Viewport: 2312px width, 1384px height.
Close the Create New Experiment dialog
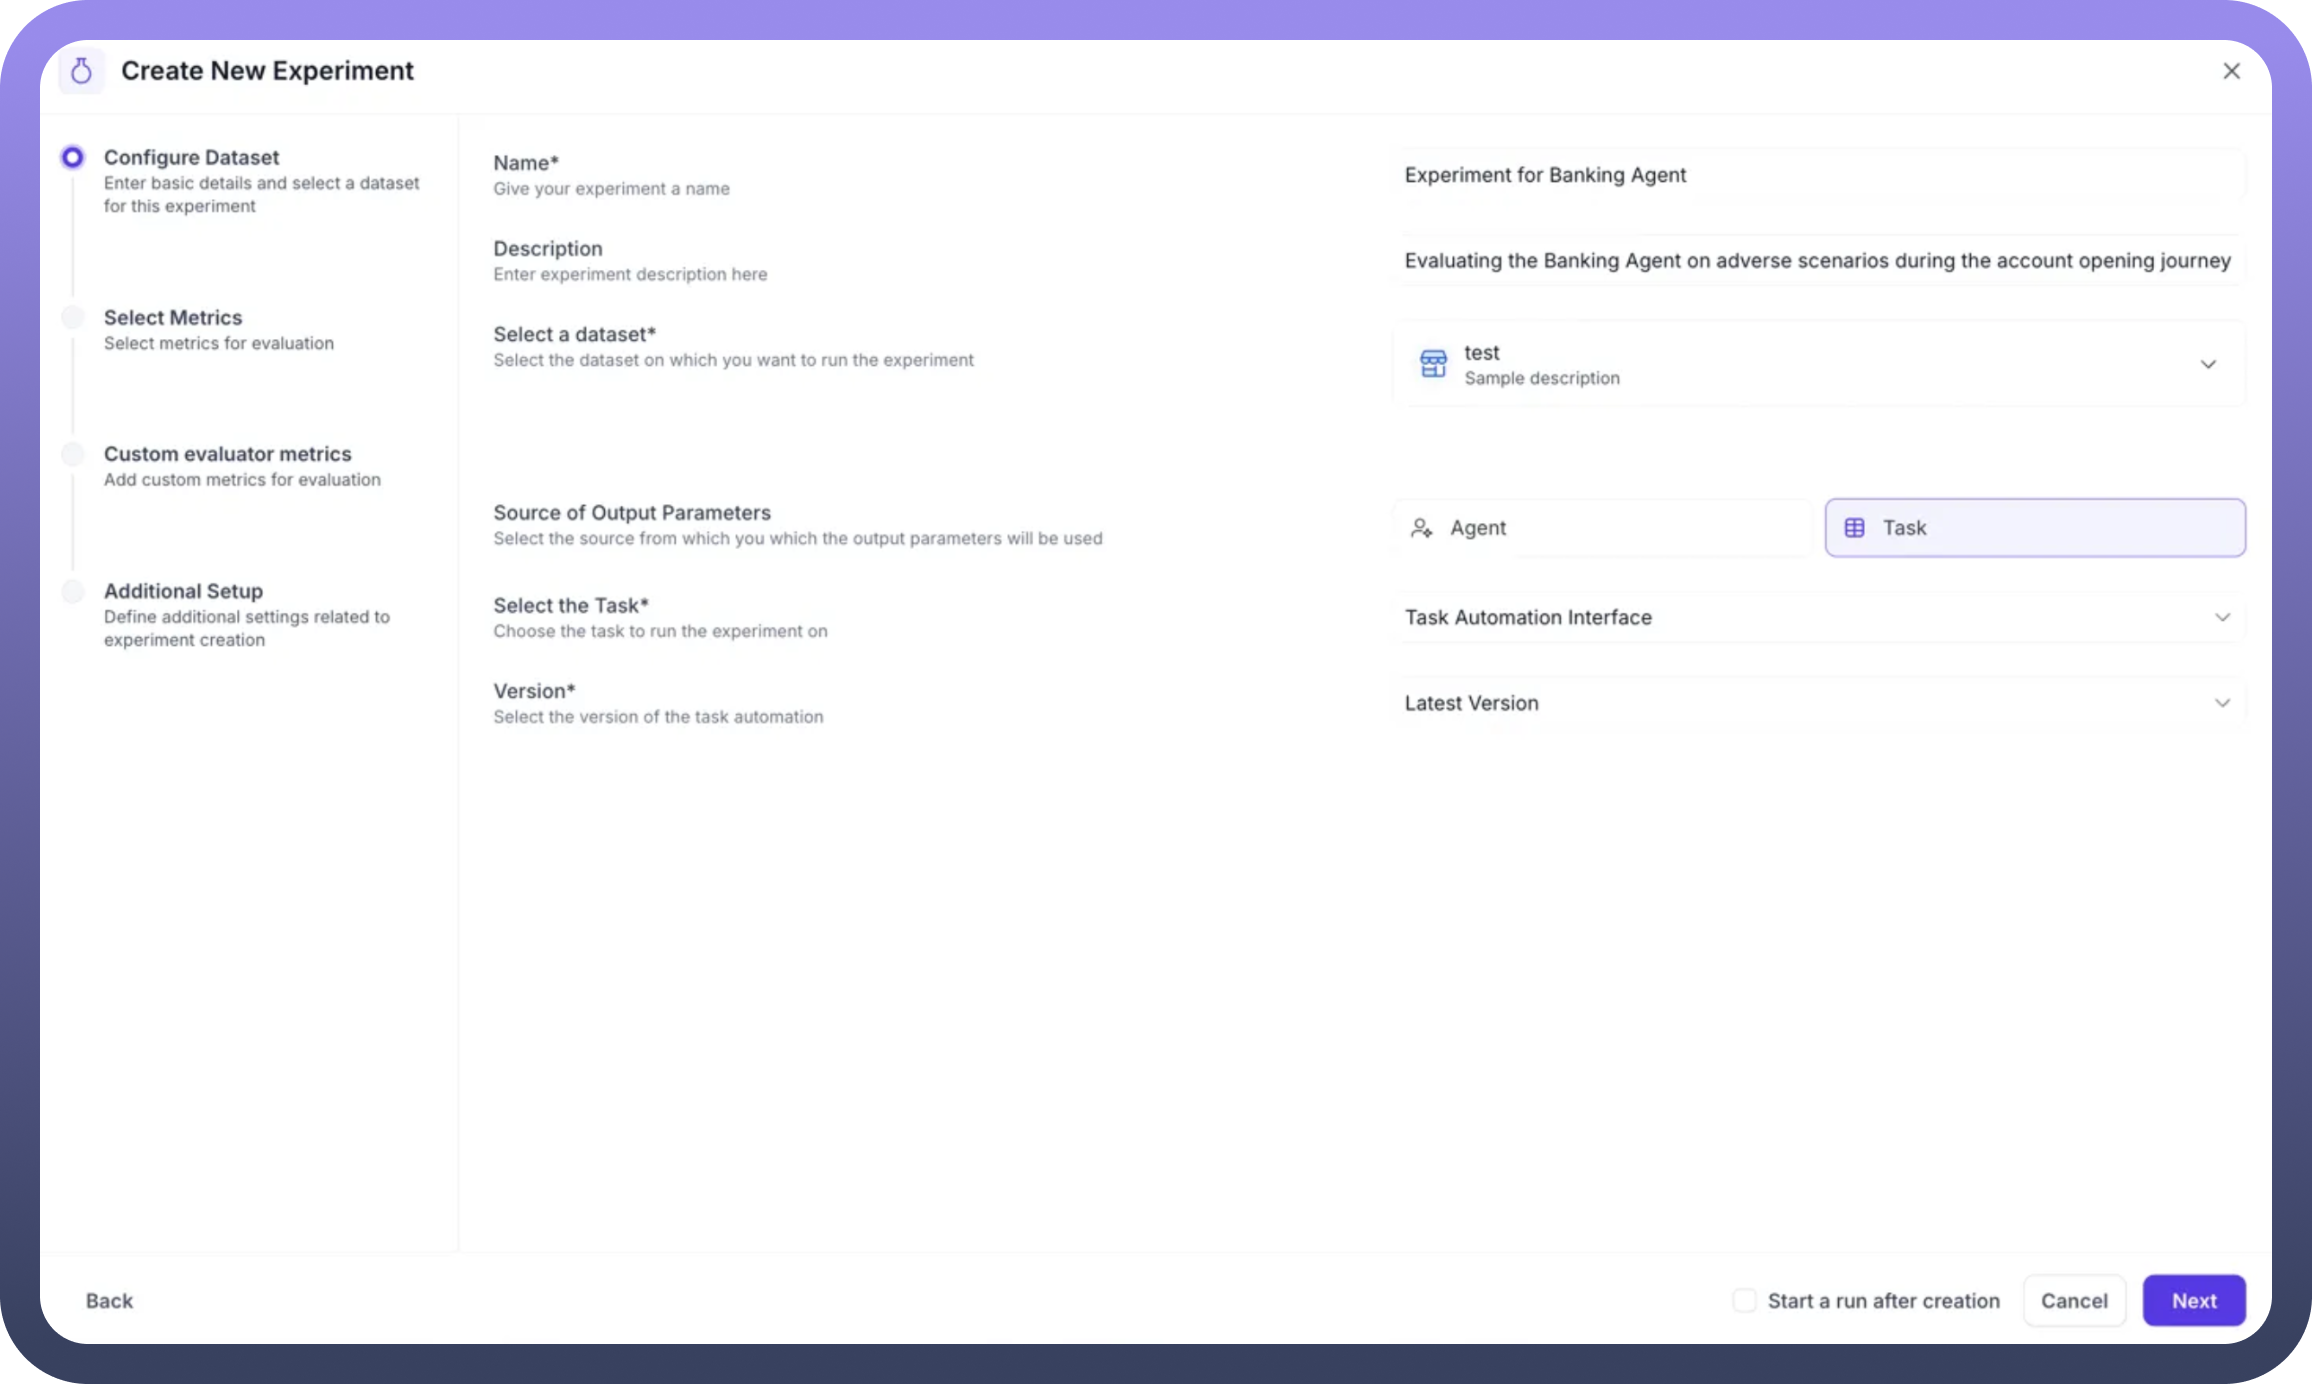2231,71
